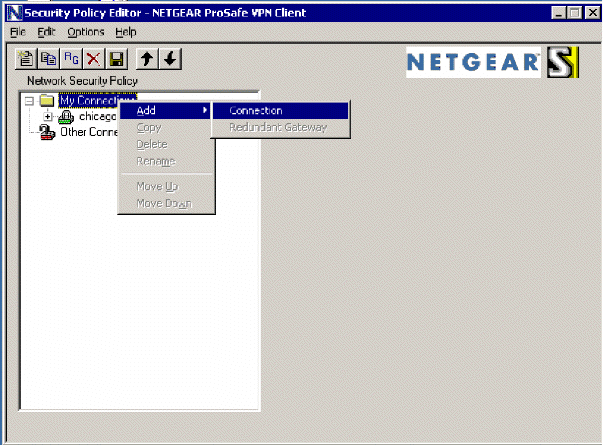Expand the chicago connection node
This screenshot has height=446, width=604.
pos(47,116)
